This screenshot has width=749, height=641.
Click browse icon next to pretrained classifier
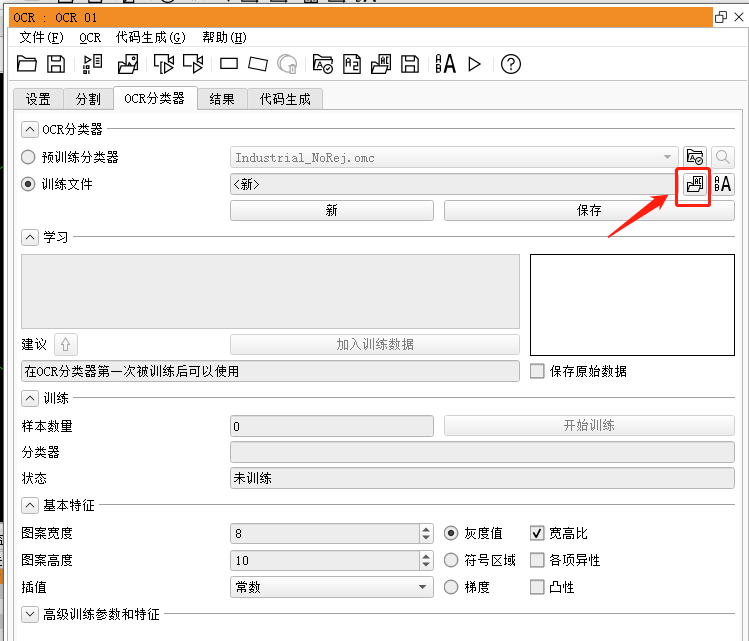click(694, 157)
